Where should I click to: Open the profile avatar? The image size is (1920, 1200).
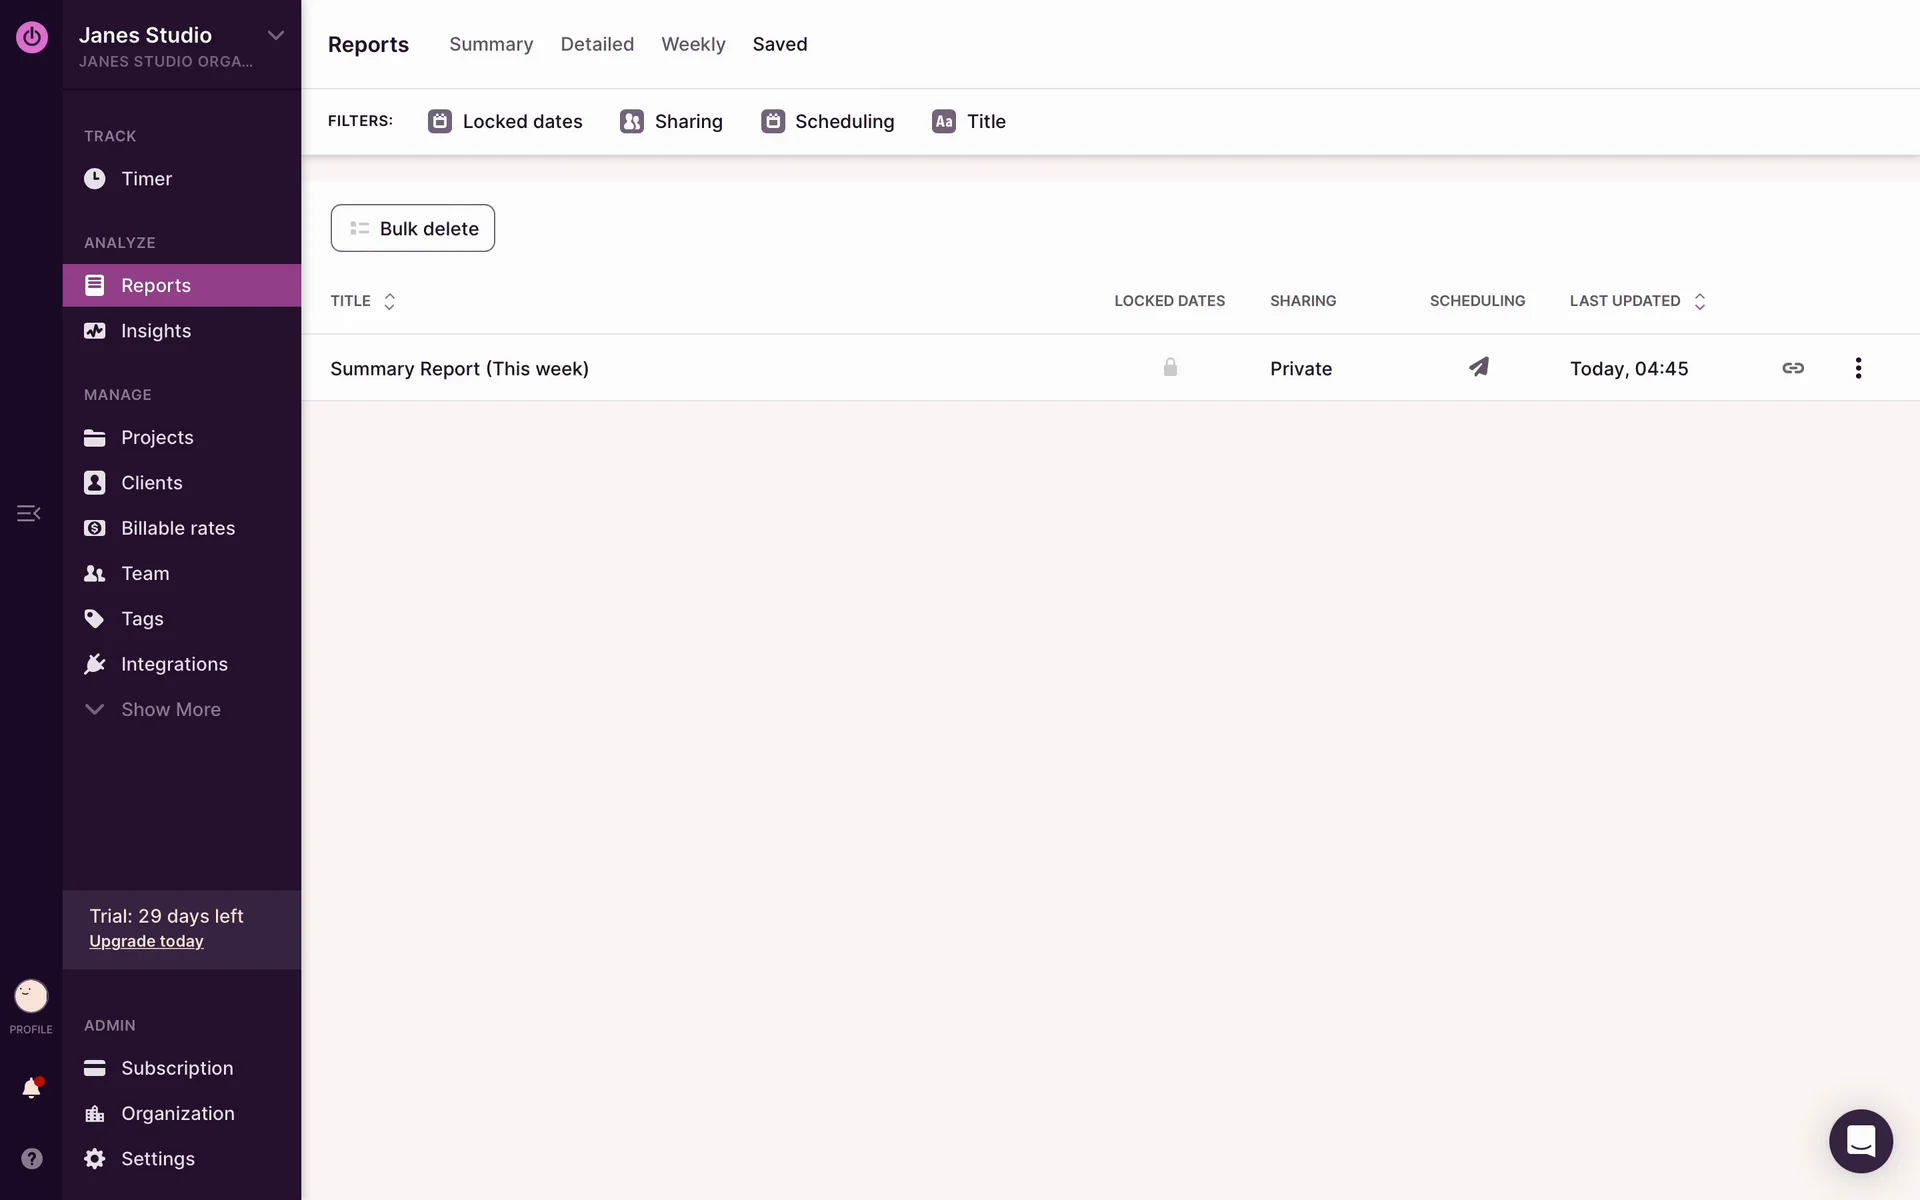pos(31,996)
